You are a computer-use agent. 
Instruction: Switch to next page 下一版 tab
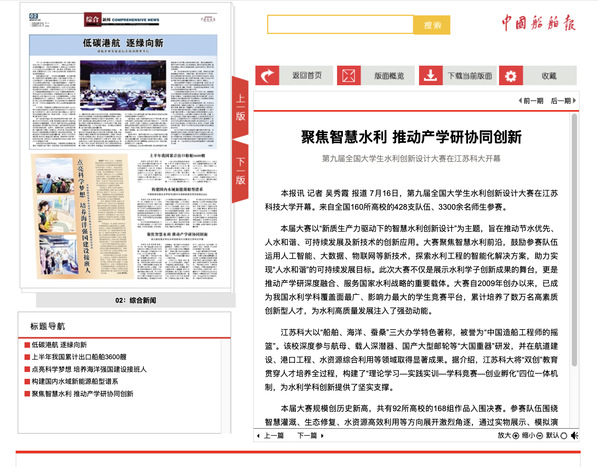tap(240, 172)
